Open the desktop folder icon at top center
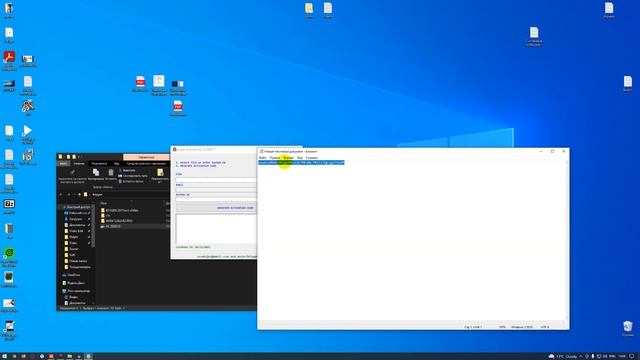Image resolution: width=640 pixels, height=360 pixels. click(x=309, y=8)
